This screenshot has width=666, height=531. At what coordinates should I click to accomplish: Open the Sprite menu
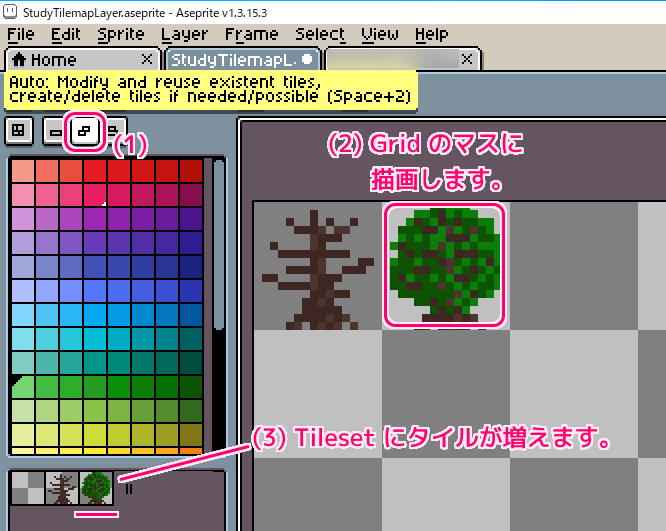pos(121,34)
